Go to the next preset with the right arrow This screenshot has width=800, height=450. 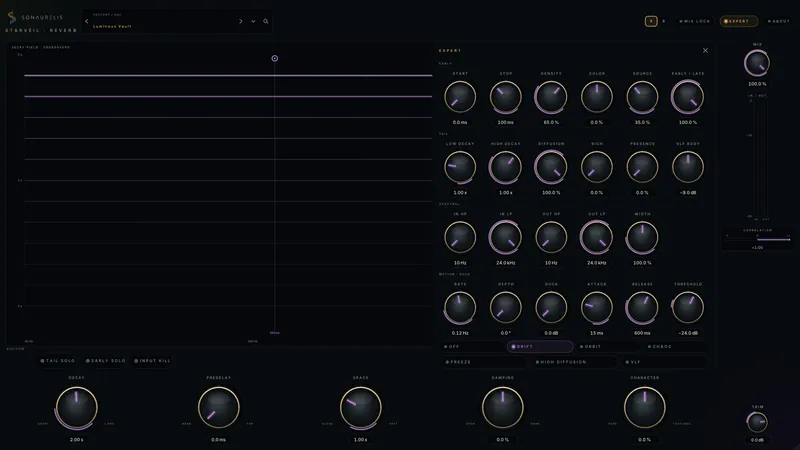click(x=241, y=21)
